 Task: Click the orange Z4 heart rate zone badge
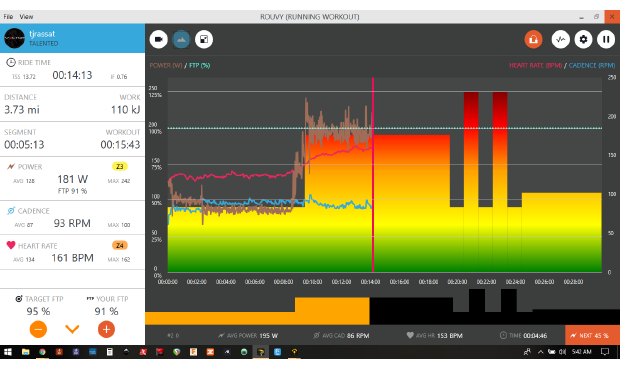tap(119, 245)
